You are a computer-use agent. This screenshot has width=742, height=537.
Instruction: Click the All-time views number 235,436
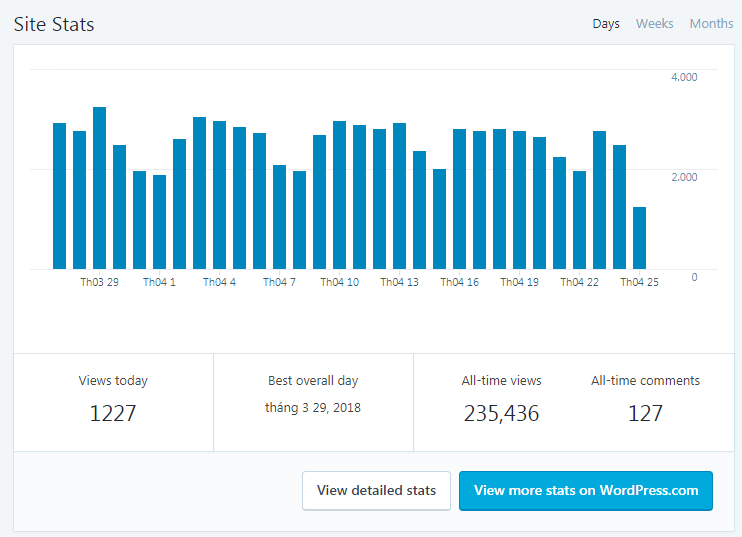(501, 413)
